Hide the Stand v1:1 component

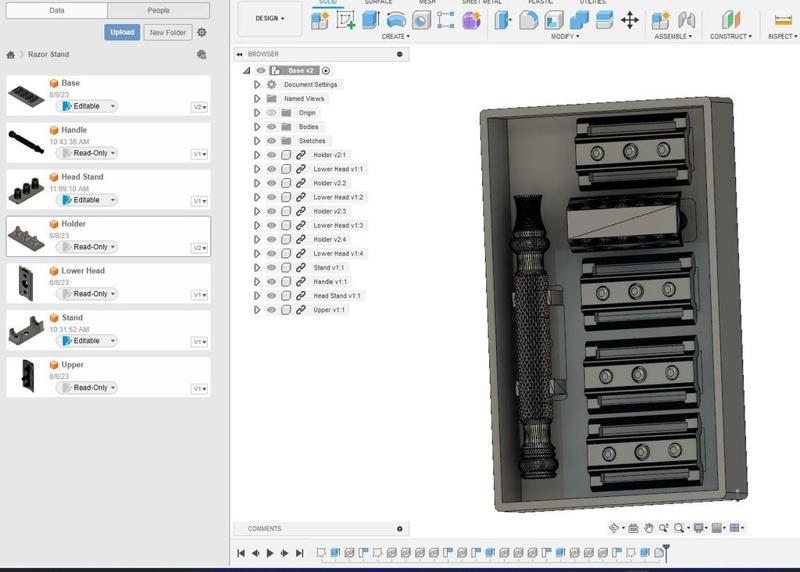click(x=271, y=268)
